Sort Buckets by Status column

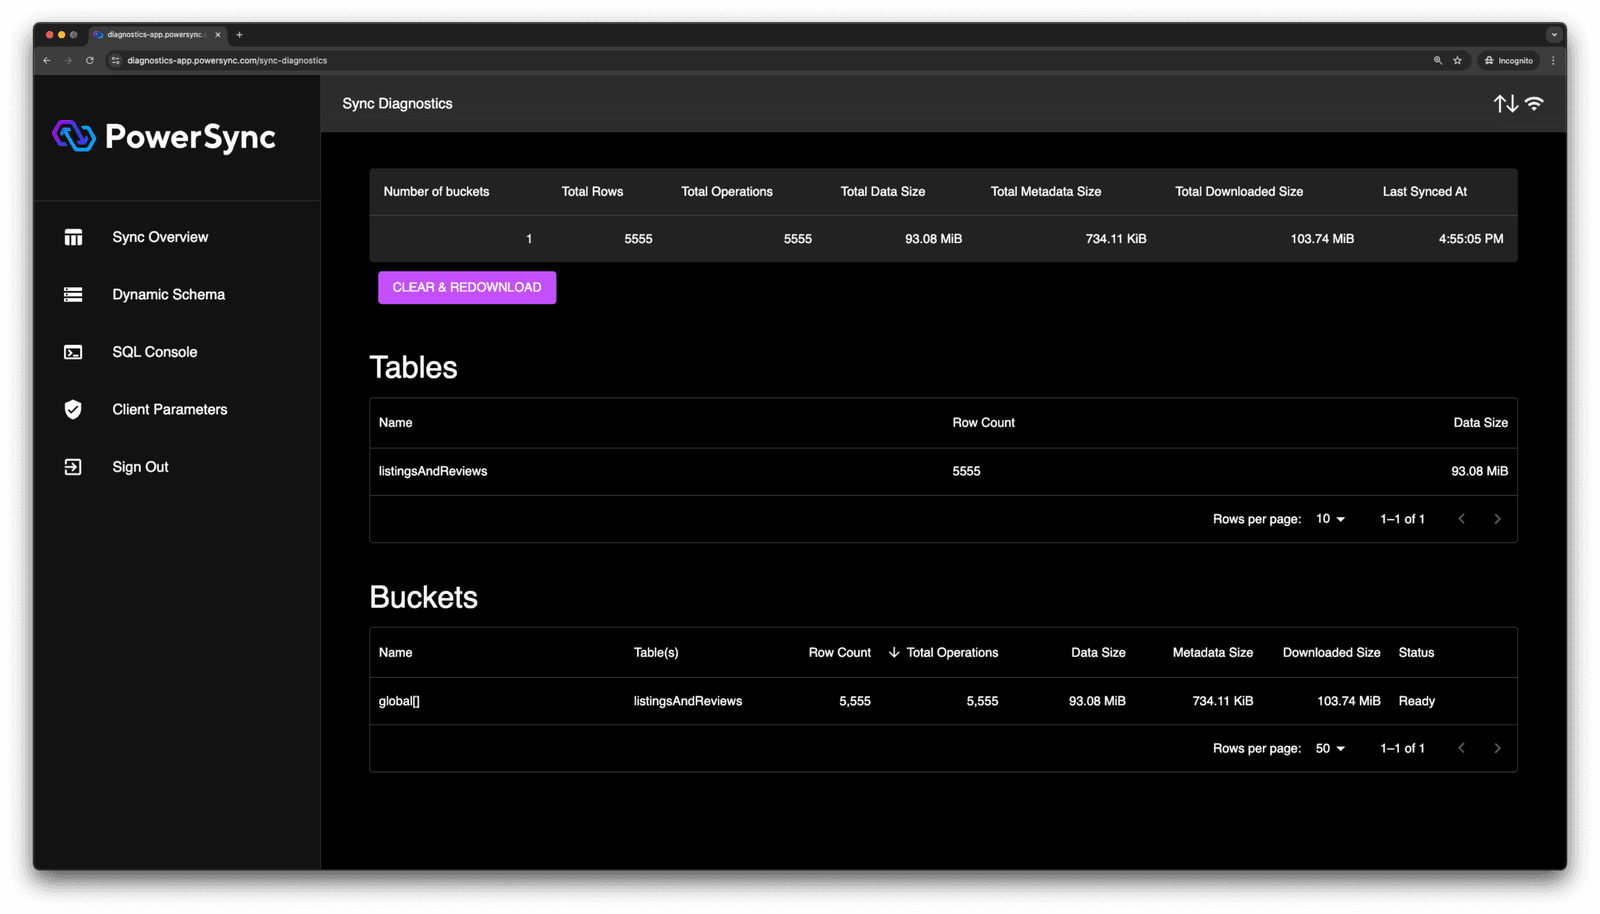click(1416, 653)
